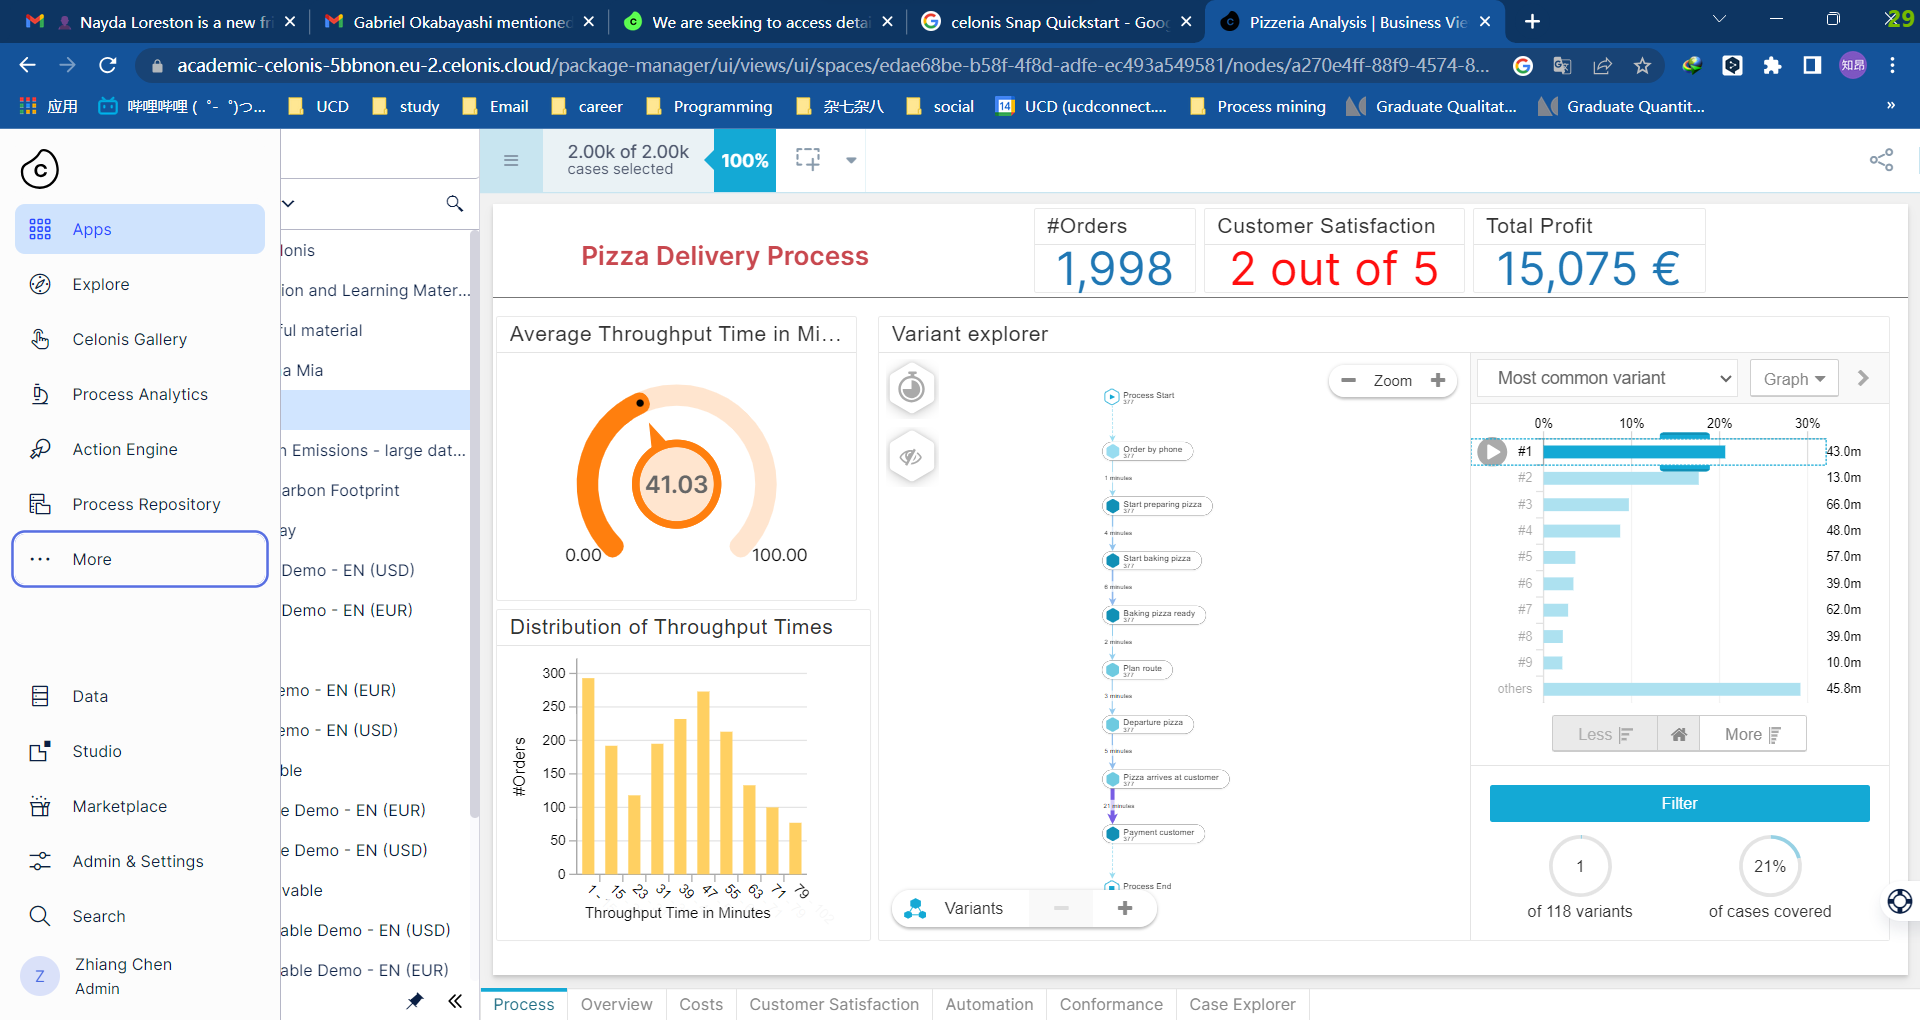Open the browser tab list dropdown
The height and width of the screenshot is (1020, 1920).
1719,21
